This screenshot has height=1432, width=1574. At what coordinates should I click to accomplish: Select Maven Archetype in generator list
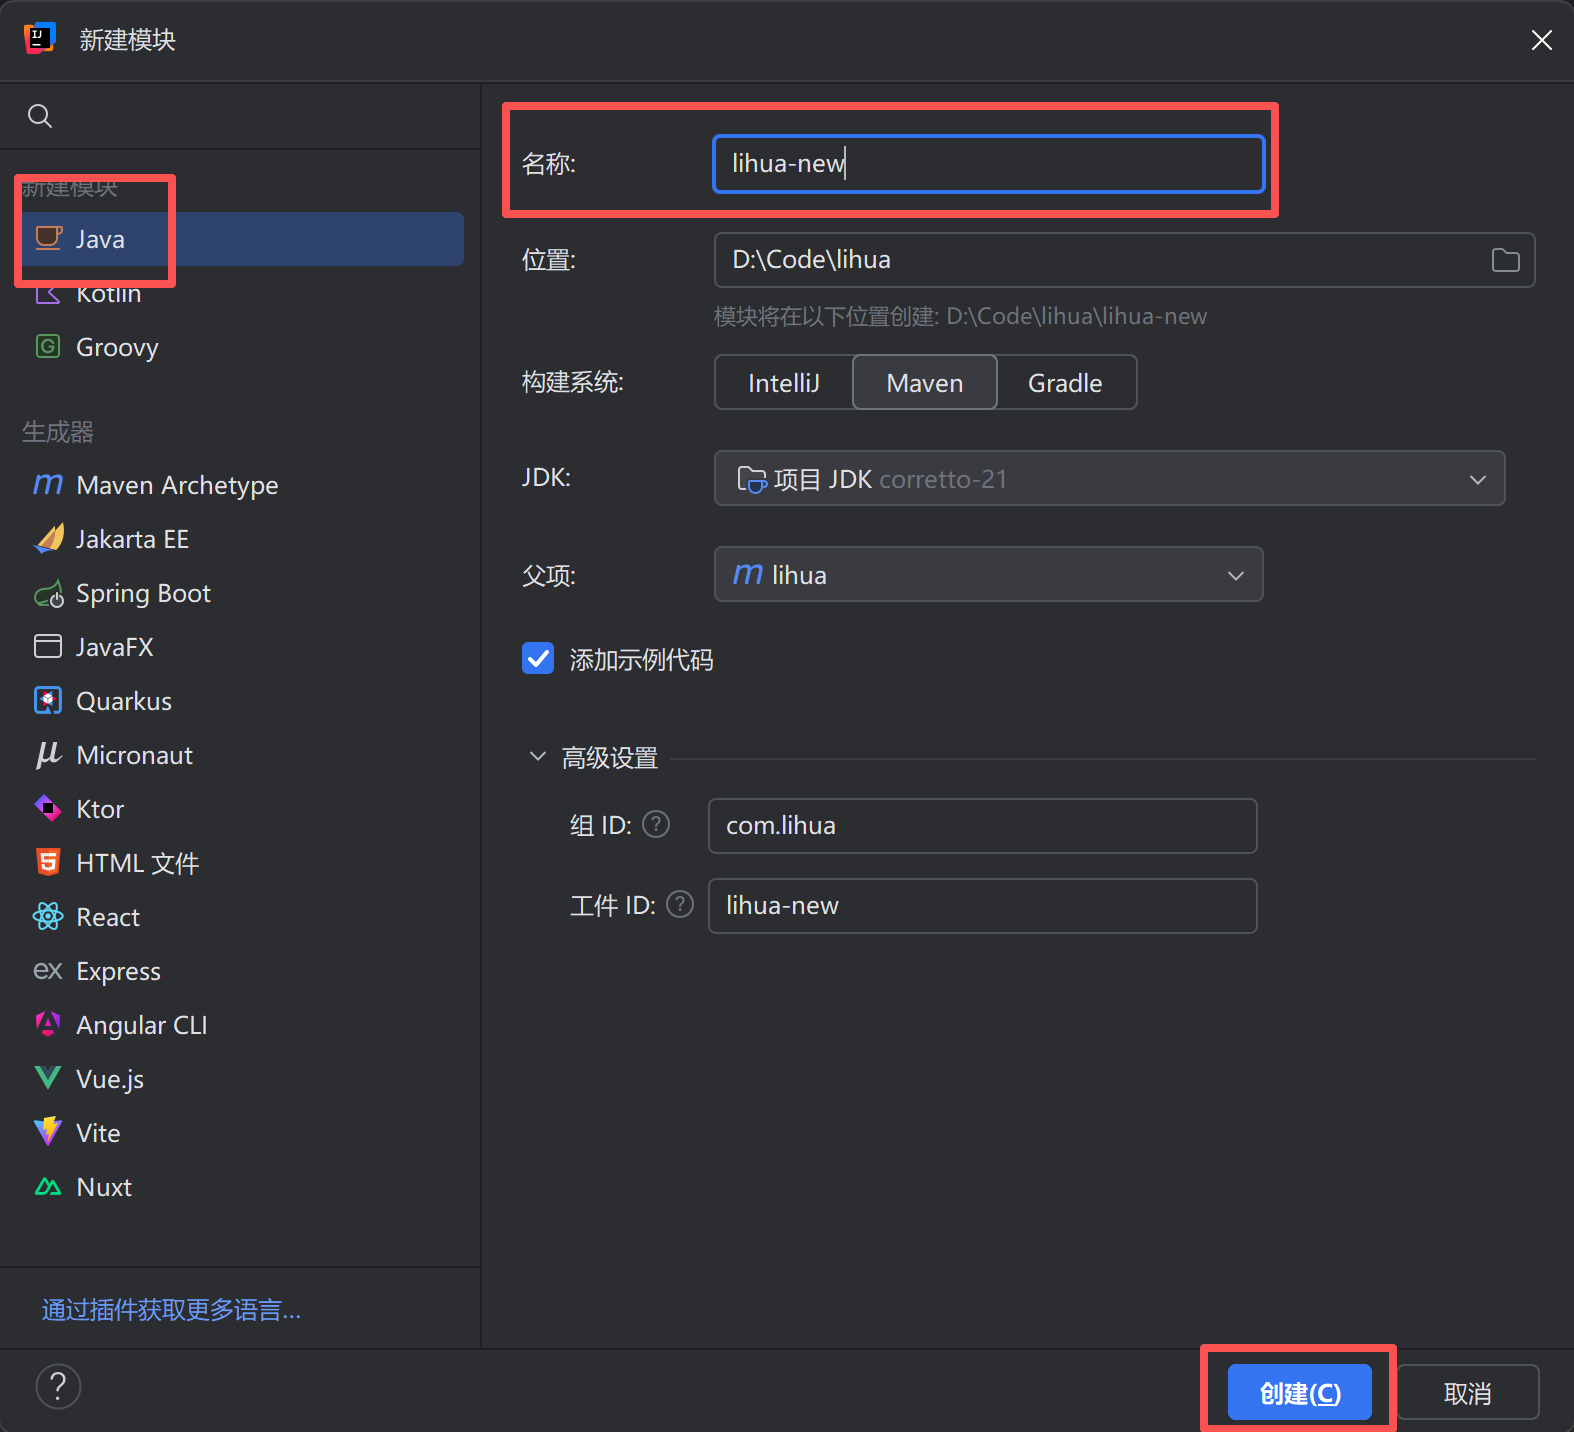[x=177, y=486]
